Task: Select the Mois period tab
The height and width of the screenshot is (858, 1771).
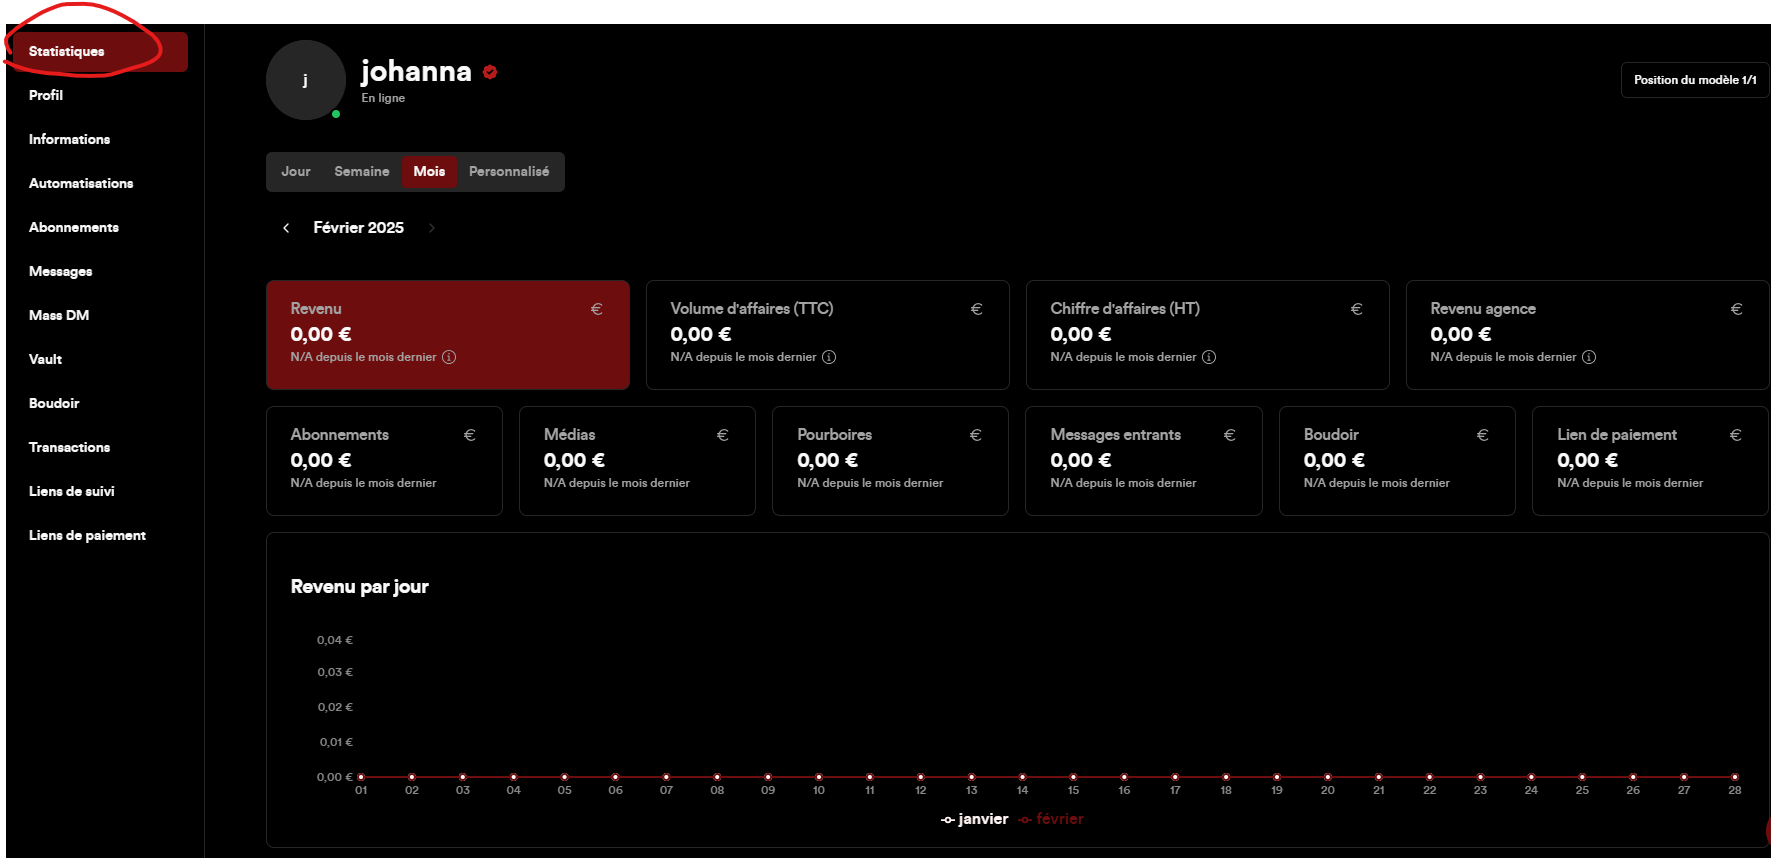Action: pos(429,171)
